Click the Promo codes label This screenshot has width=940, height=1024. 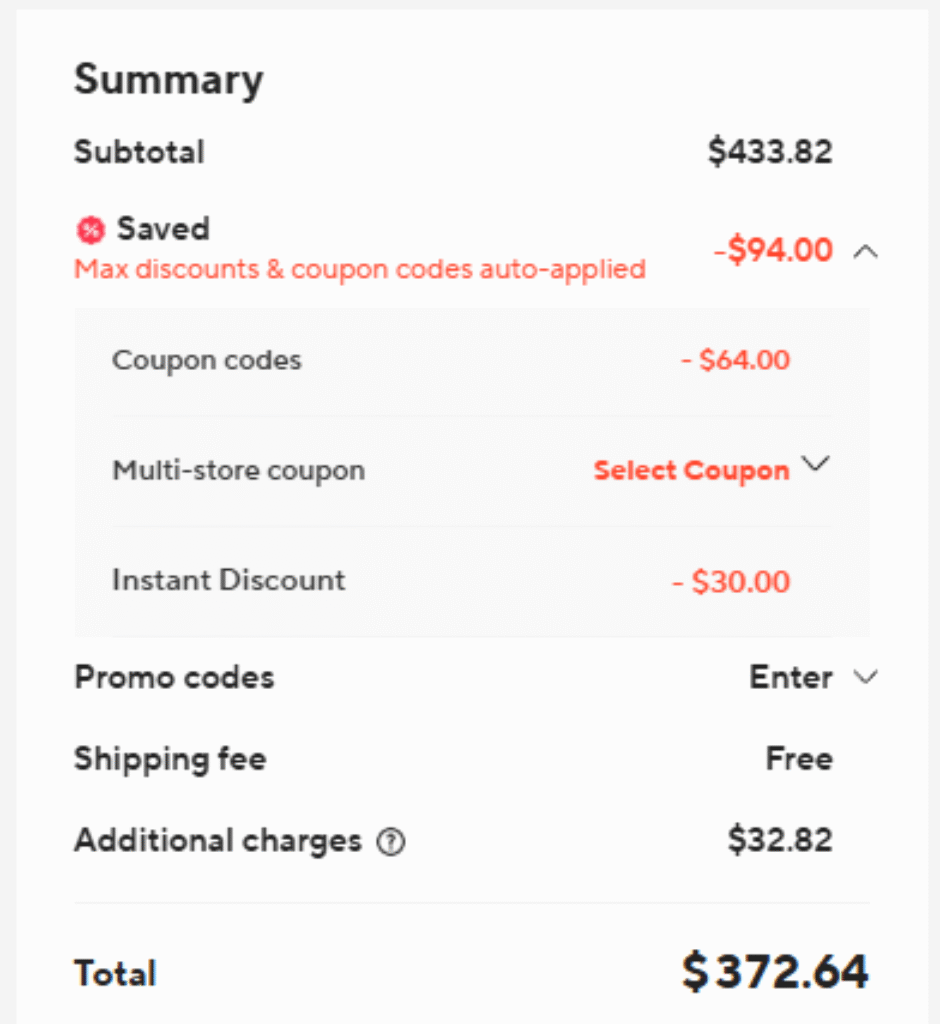pos(174,678)
